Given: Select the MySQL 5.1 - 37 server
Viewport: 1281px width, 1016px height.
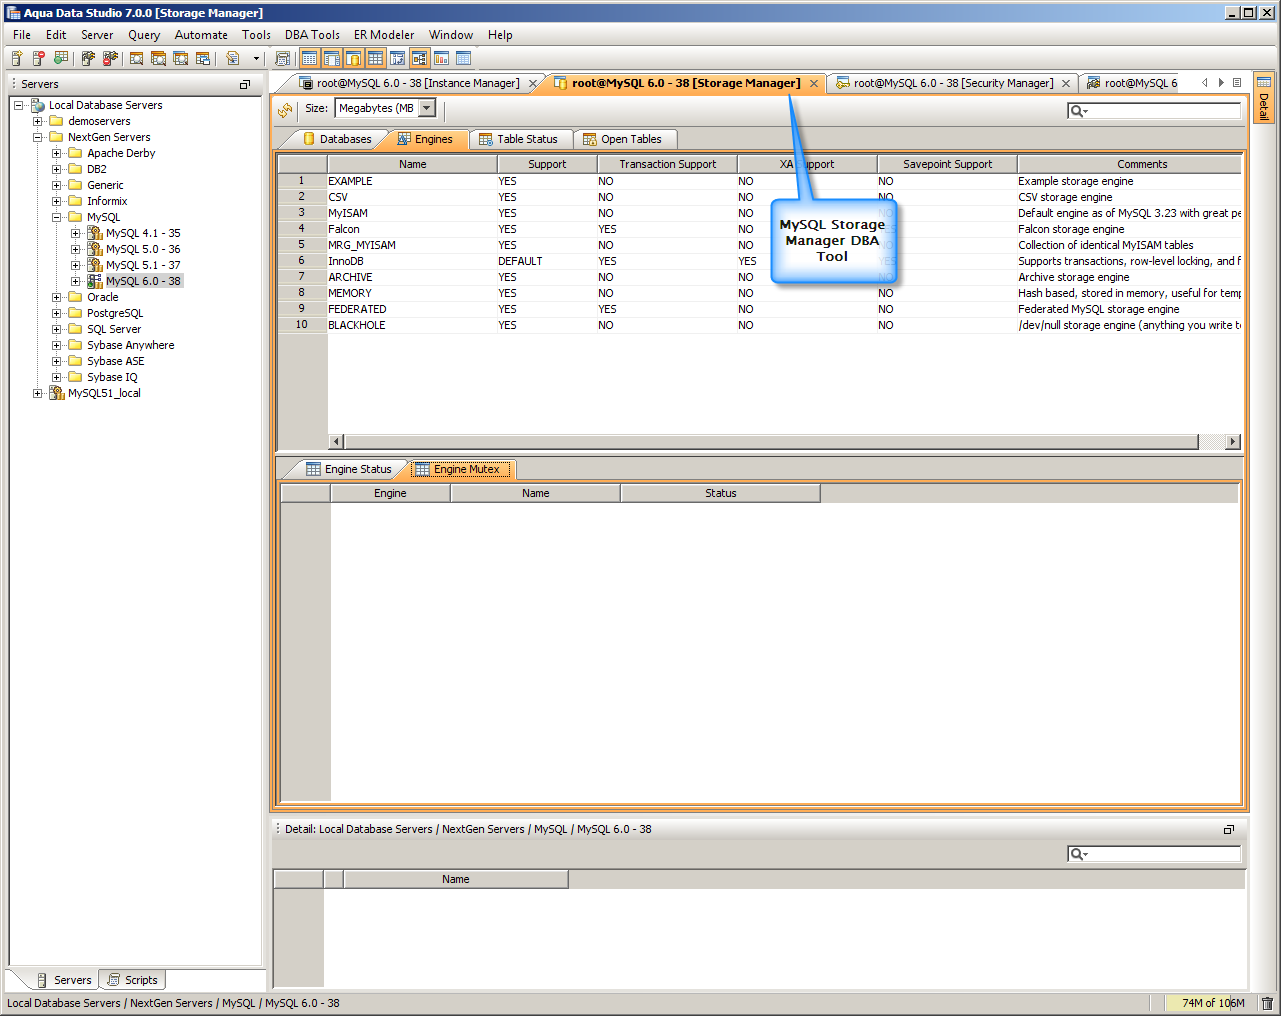Looking at the screenshot, I should [143, 265].
